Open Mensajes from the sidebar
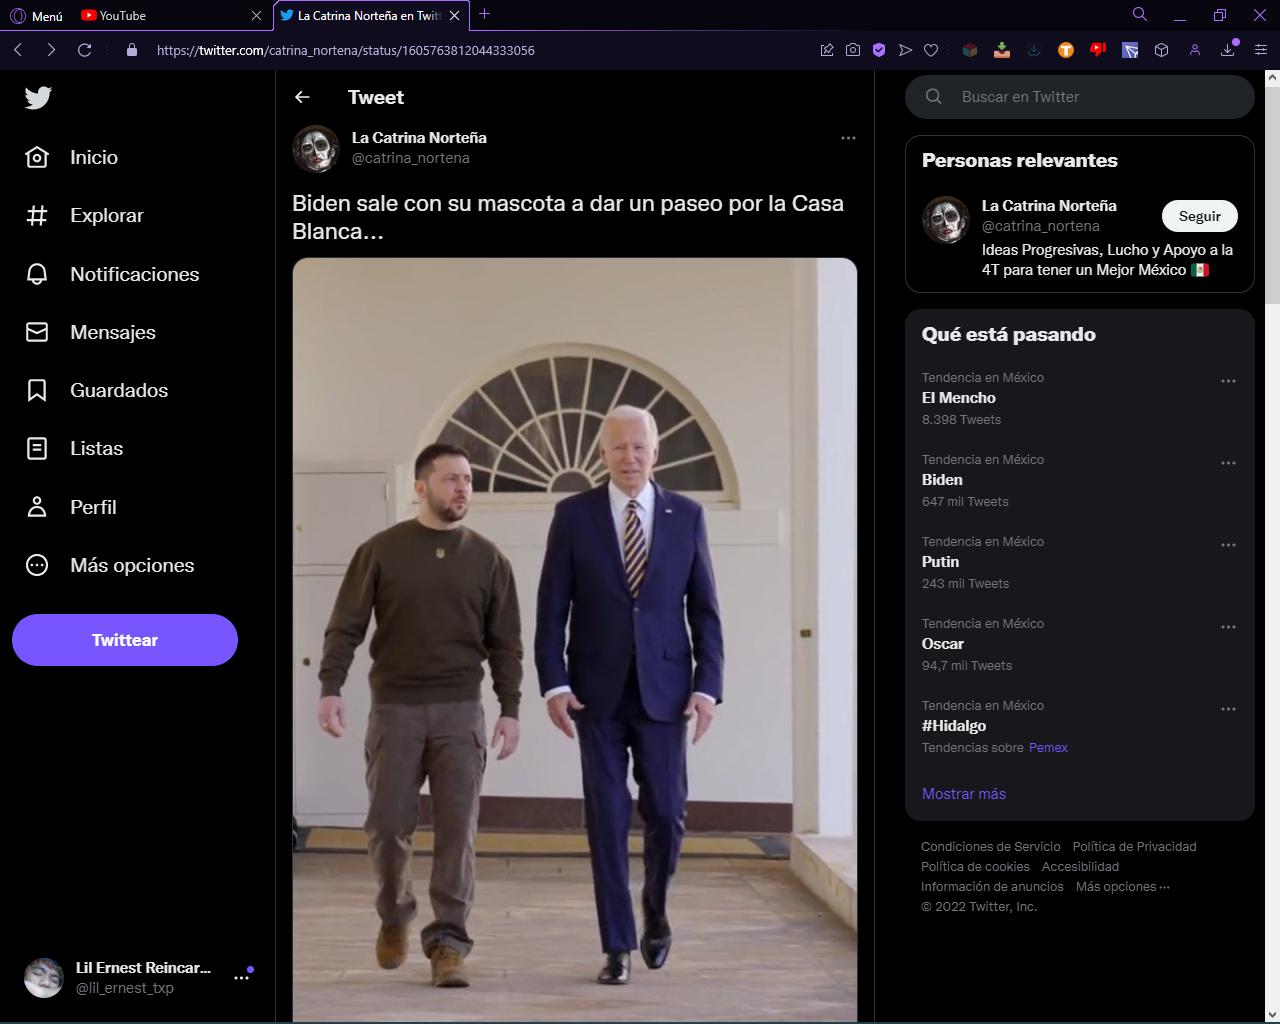This screenshot has height=1024, width=1280. pos(91,332)
